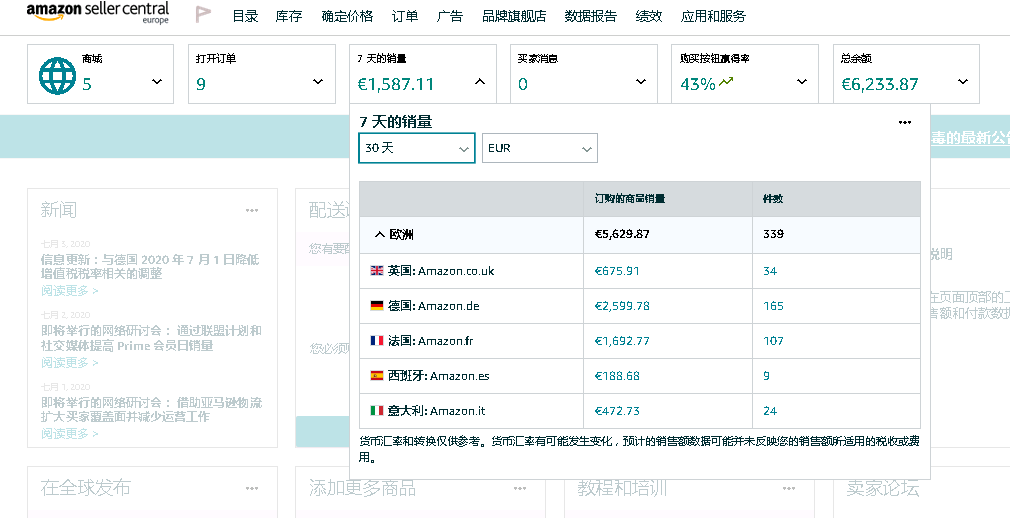Image resolution: width=1010 pixels, height=518 pixels.
Task: Expand the 总余额 total balance widget
Action: tap(962, 82)
